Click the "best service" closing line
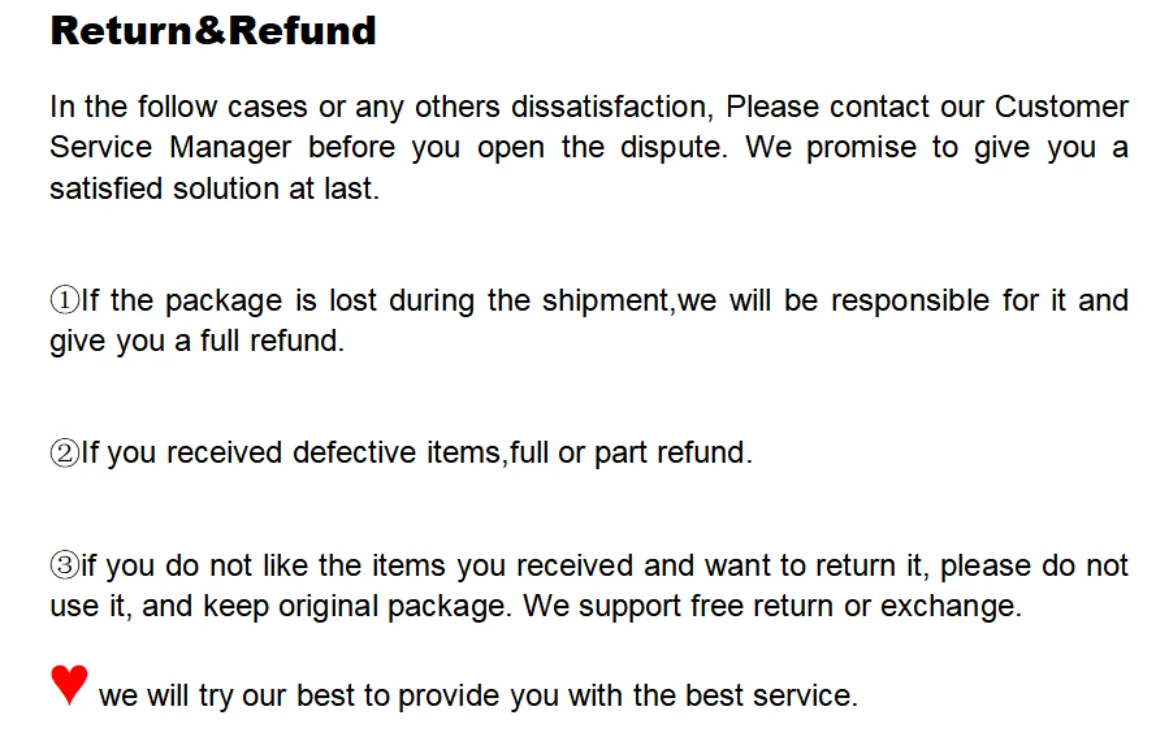This screenshot has height=750, width=1169. [x=478, y=695]
